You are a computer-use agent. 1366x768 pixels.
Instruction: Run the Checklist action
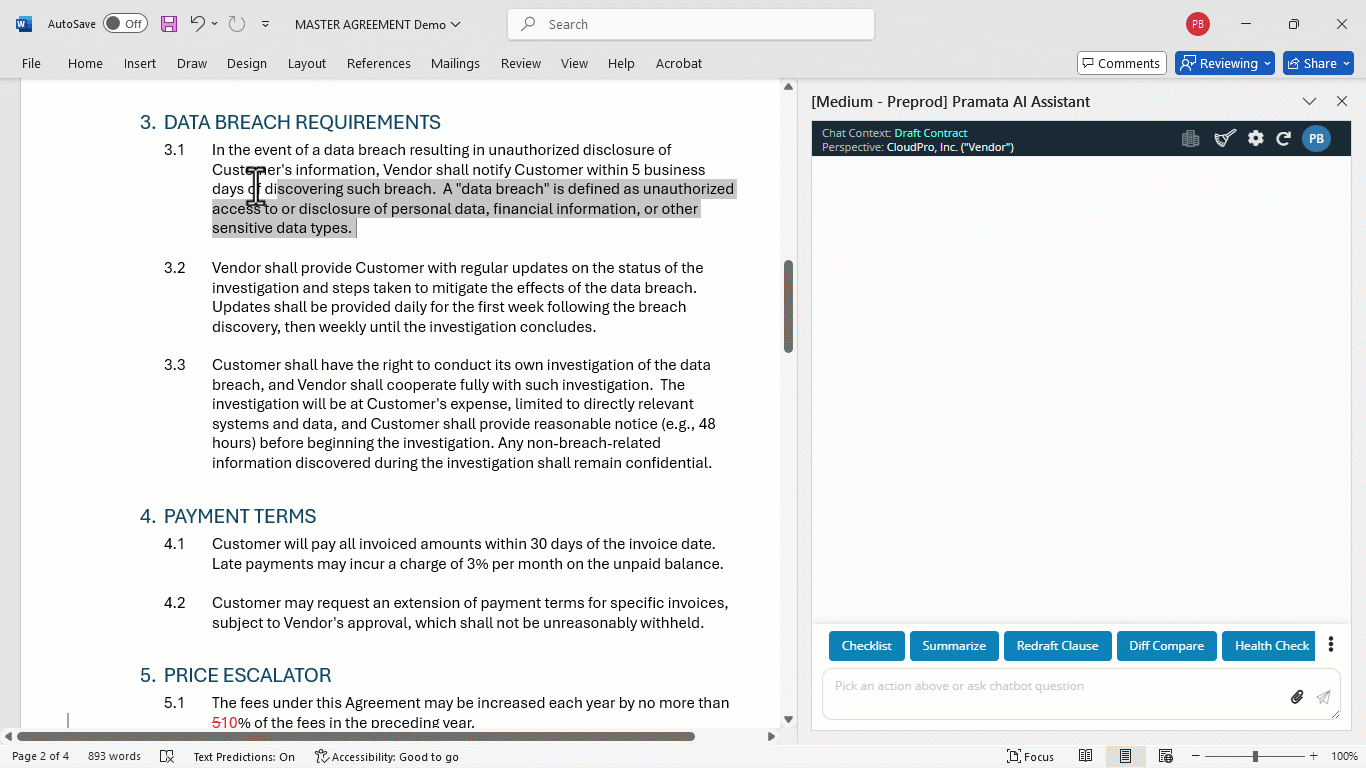[x=866, y=646]
